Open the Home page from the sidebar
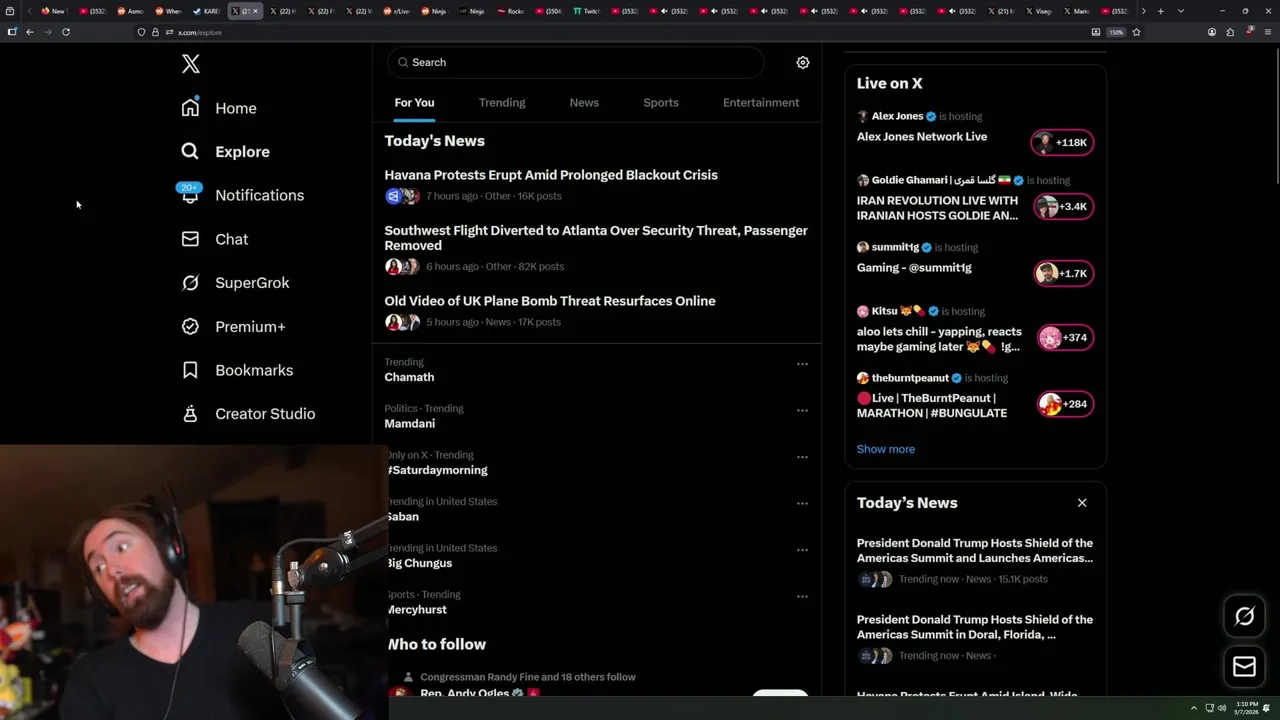 [x=218, y=108]
